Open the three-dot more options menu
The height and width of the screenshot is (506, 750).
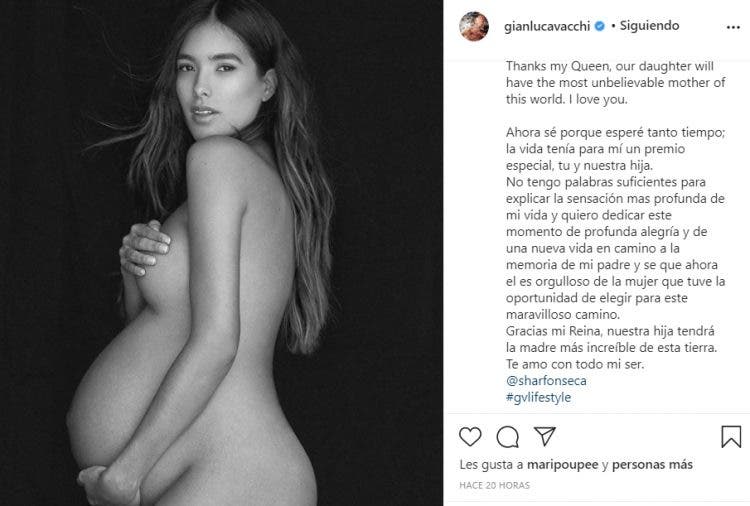733,27
